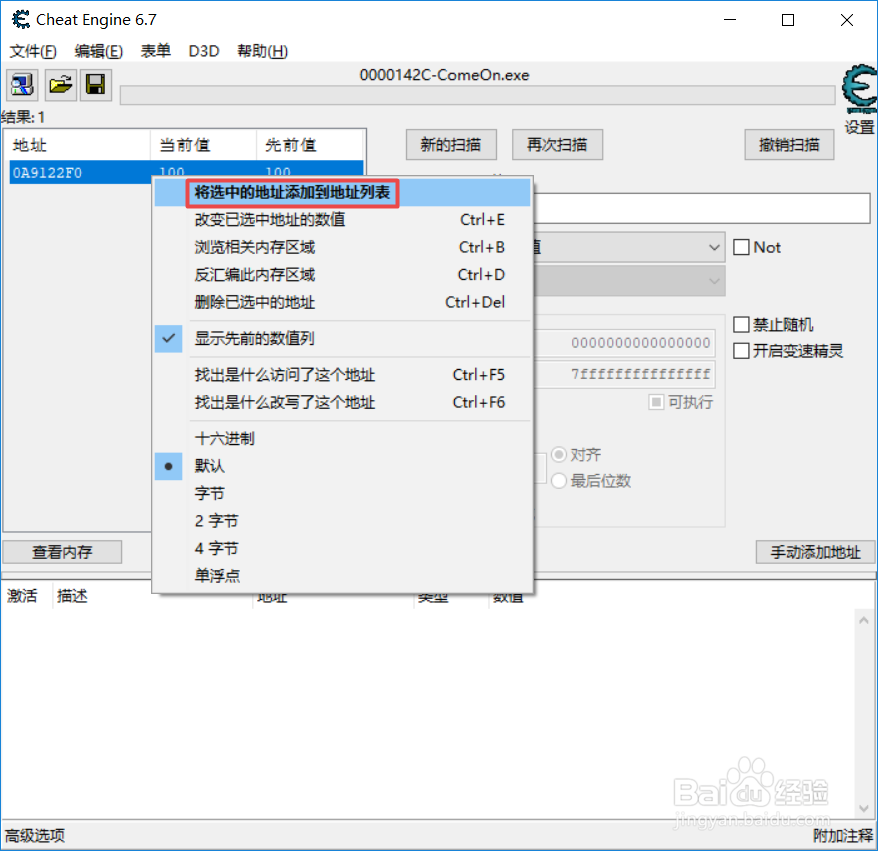
Task: Open the 表单 menu
Action: pyautogui.click(x=156, y=52)
